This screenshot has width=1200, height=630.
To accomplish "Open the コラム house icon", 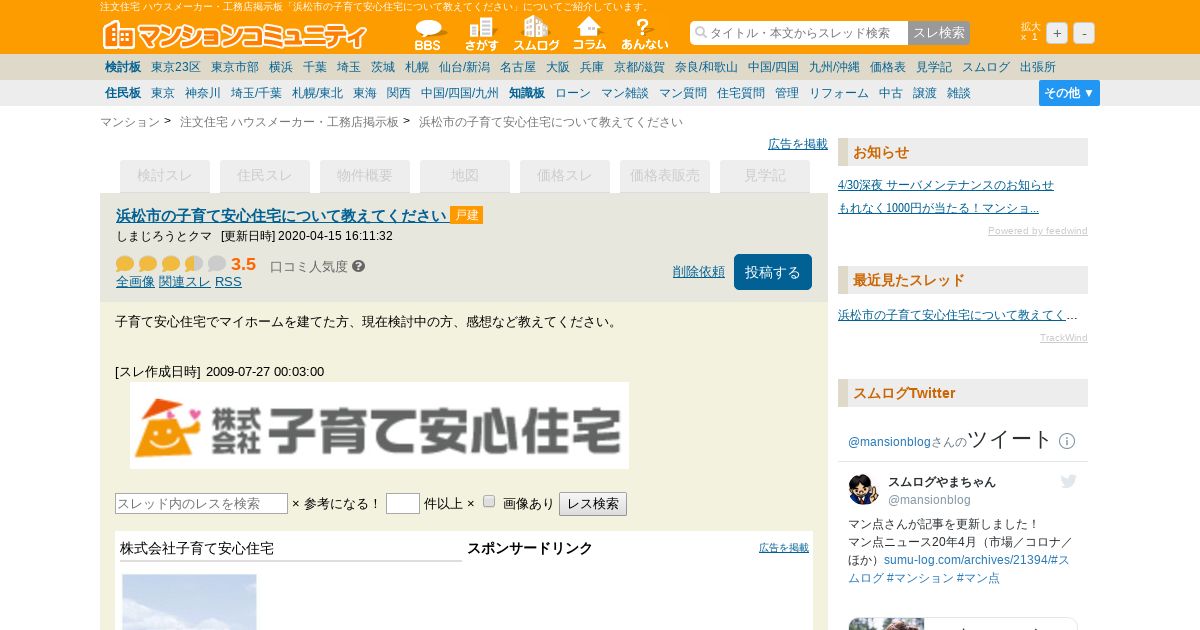I will pos(590,34).
